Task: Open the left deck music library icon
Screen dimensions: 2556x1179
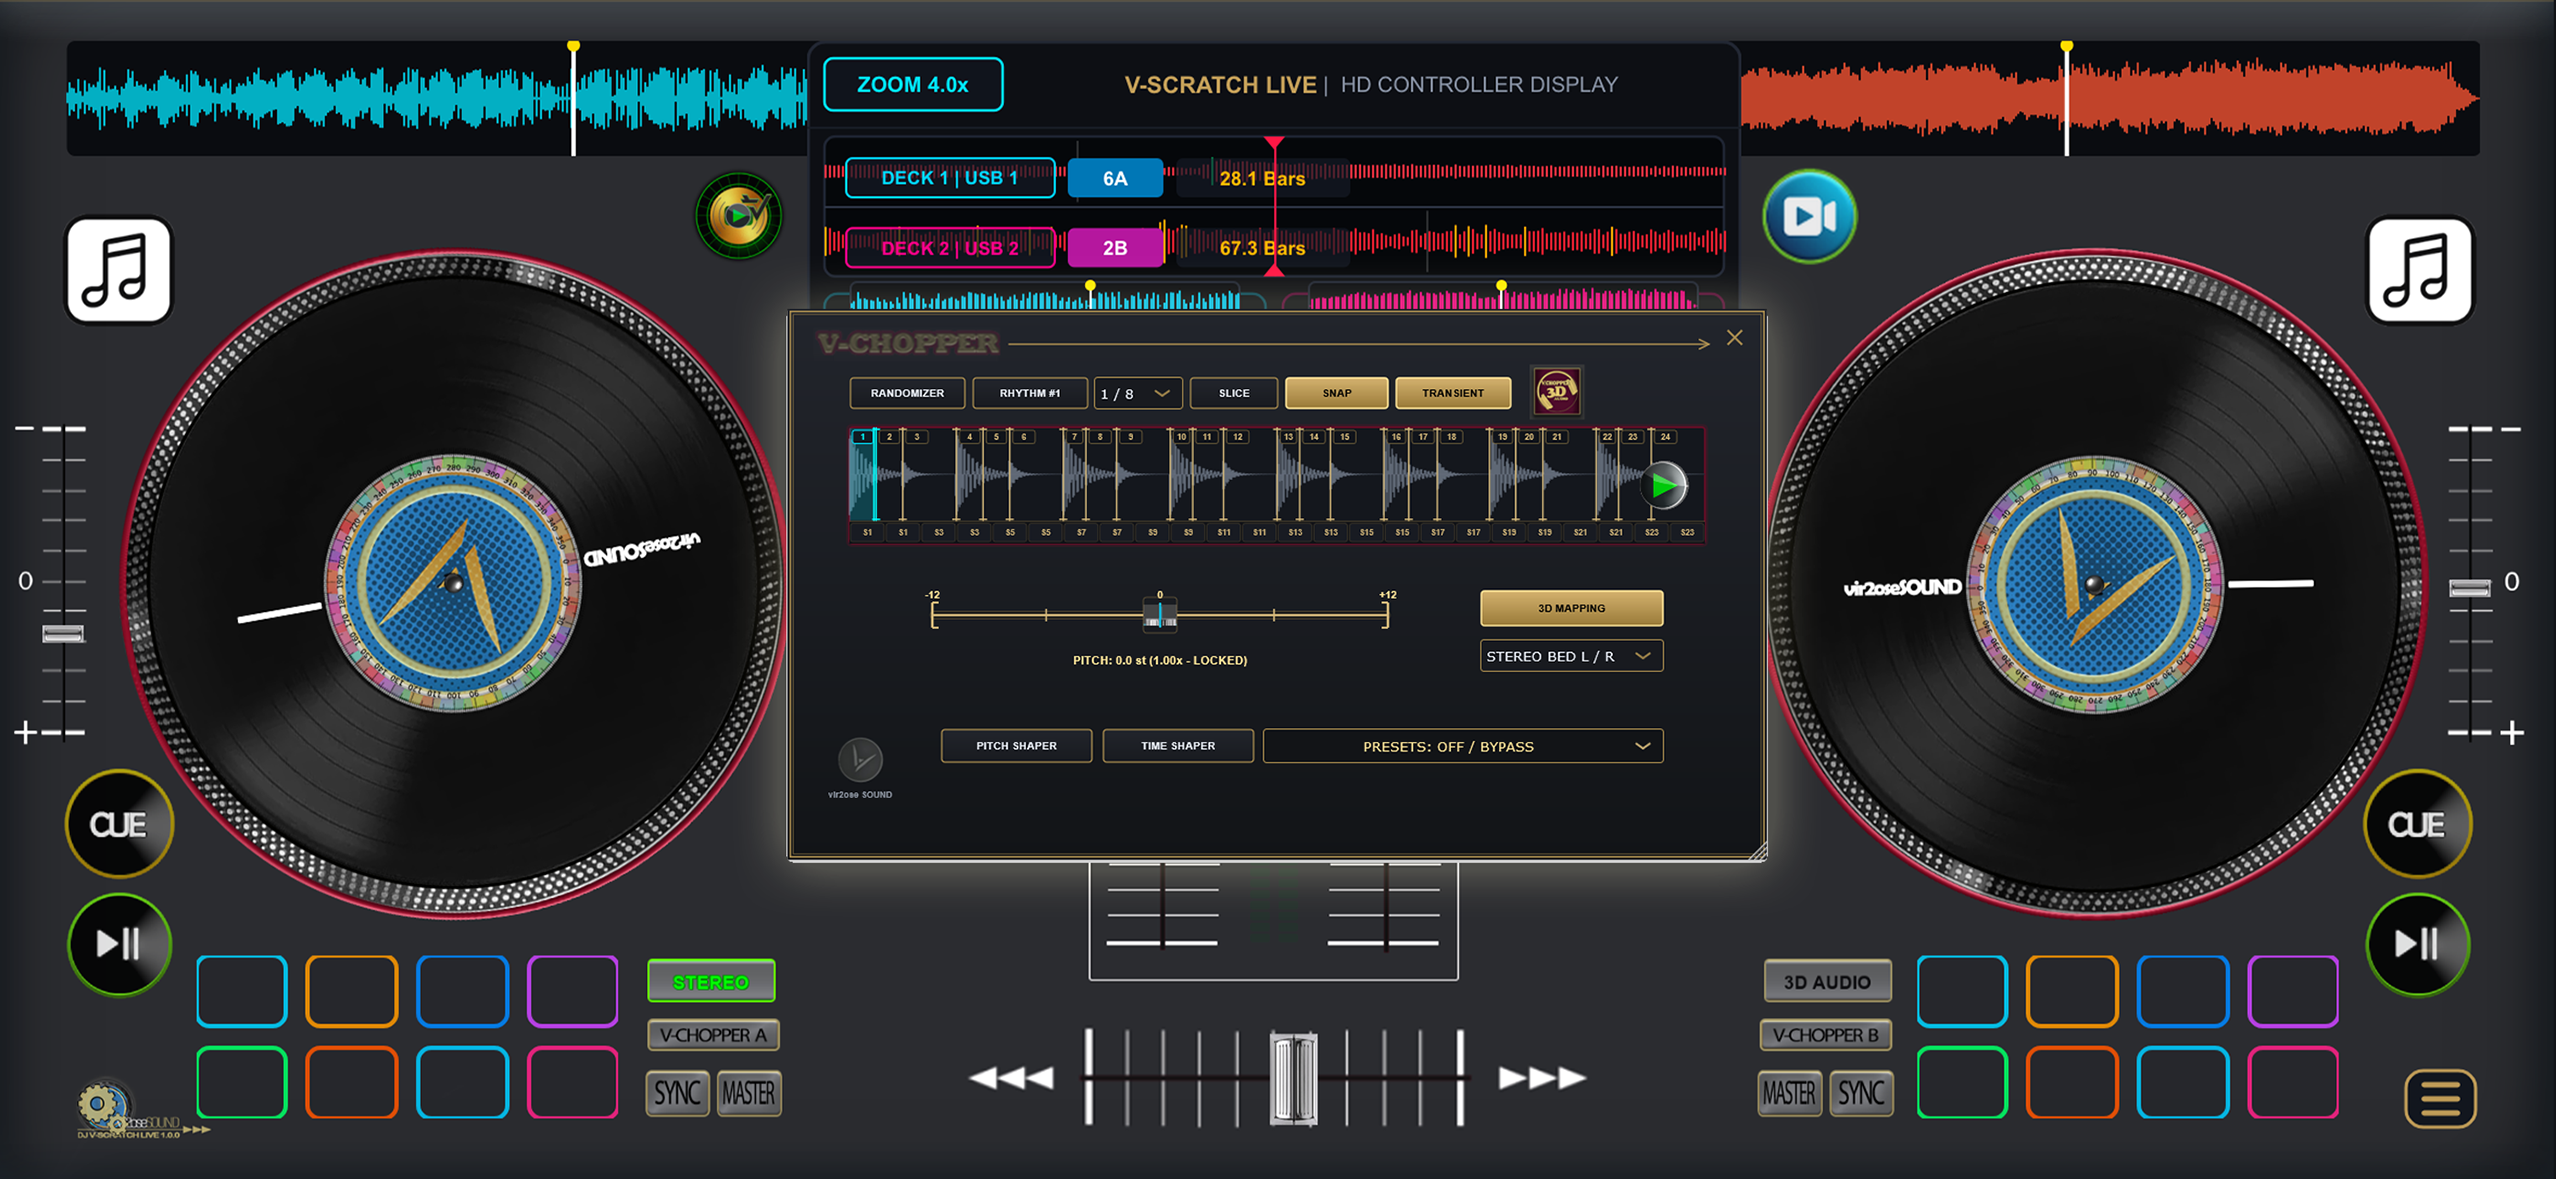Action: point(119,271)
